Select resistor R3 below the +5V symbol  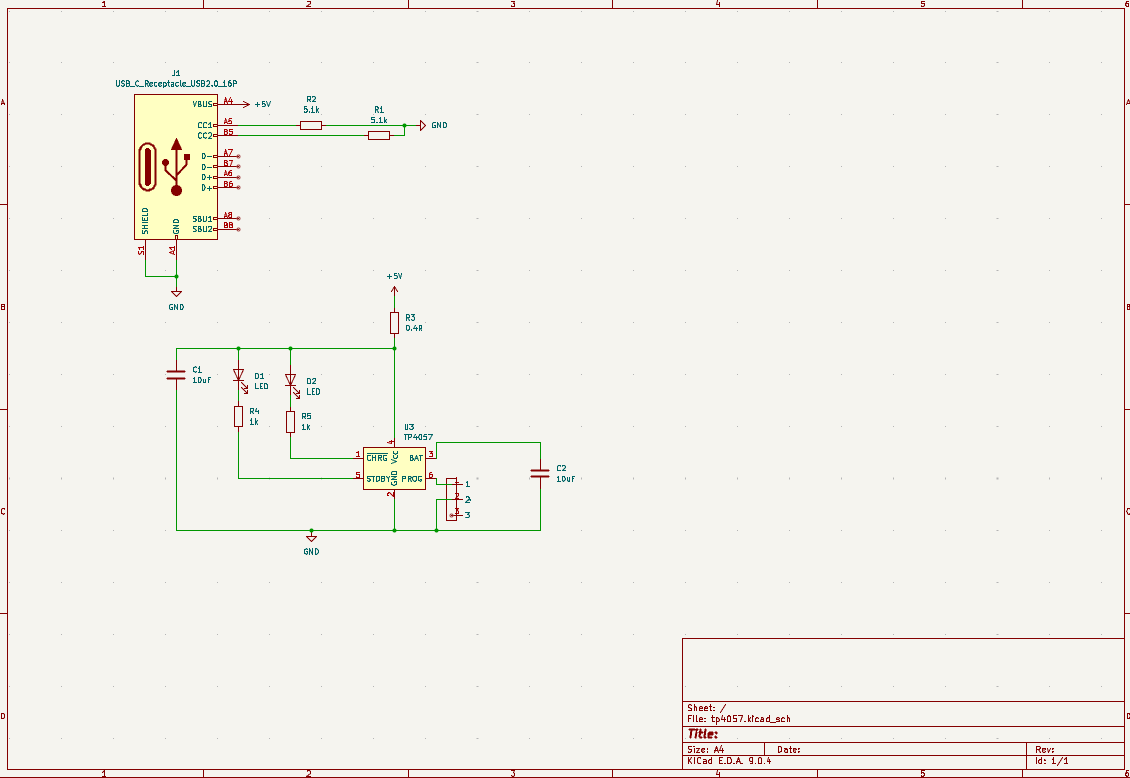(394, 322)
